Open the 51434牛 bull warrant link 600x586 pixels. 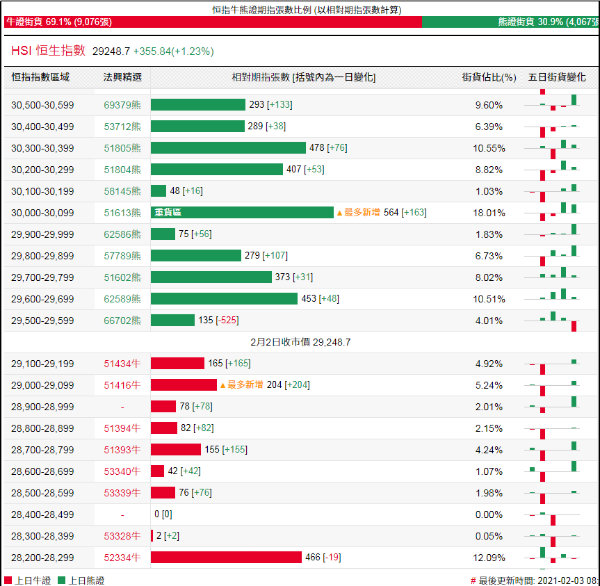click(122, 364)
